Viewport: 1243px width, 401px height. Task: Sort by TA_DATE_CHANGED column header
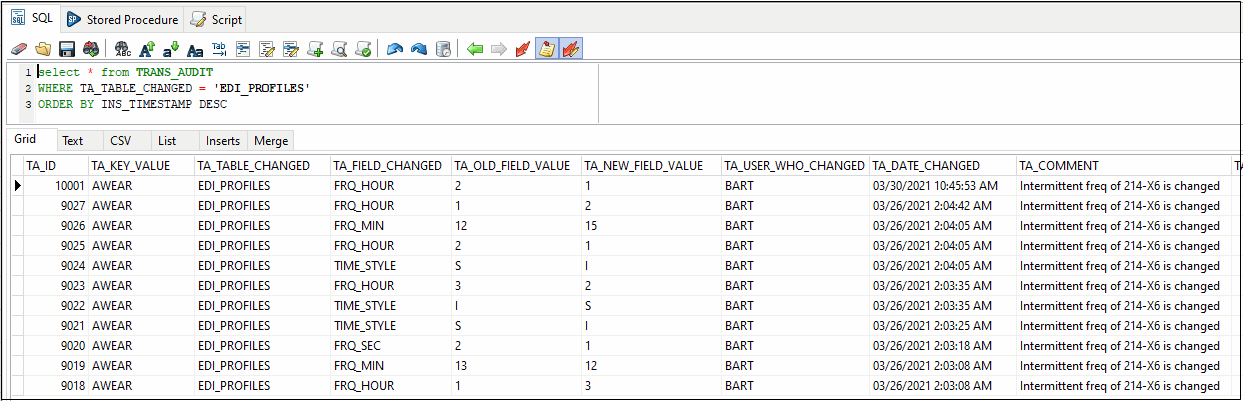point(926,166)
